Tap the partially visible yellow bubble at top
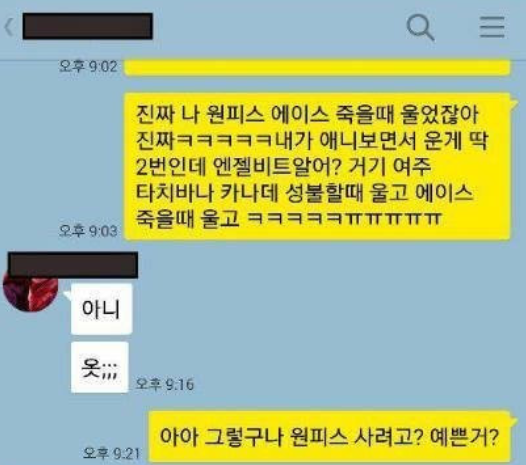526x465 pixels. [x=317, y=68]
